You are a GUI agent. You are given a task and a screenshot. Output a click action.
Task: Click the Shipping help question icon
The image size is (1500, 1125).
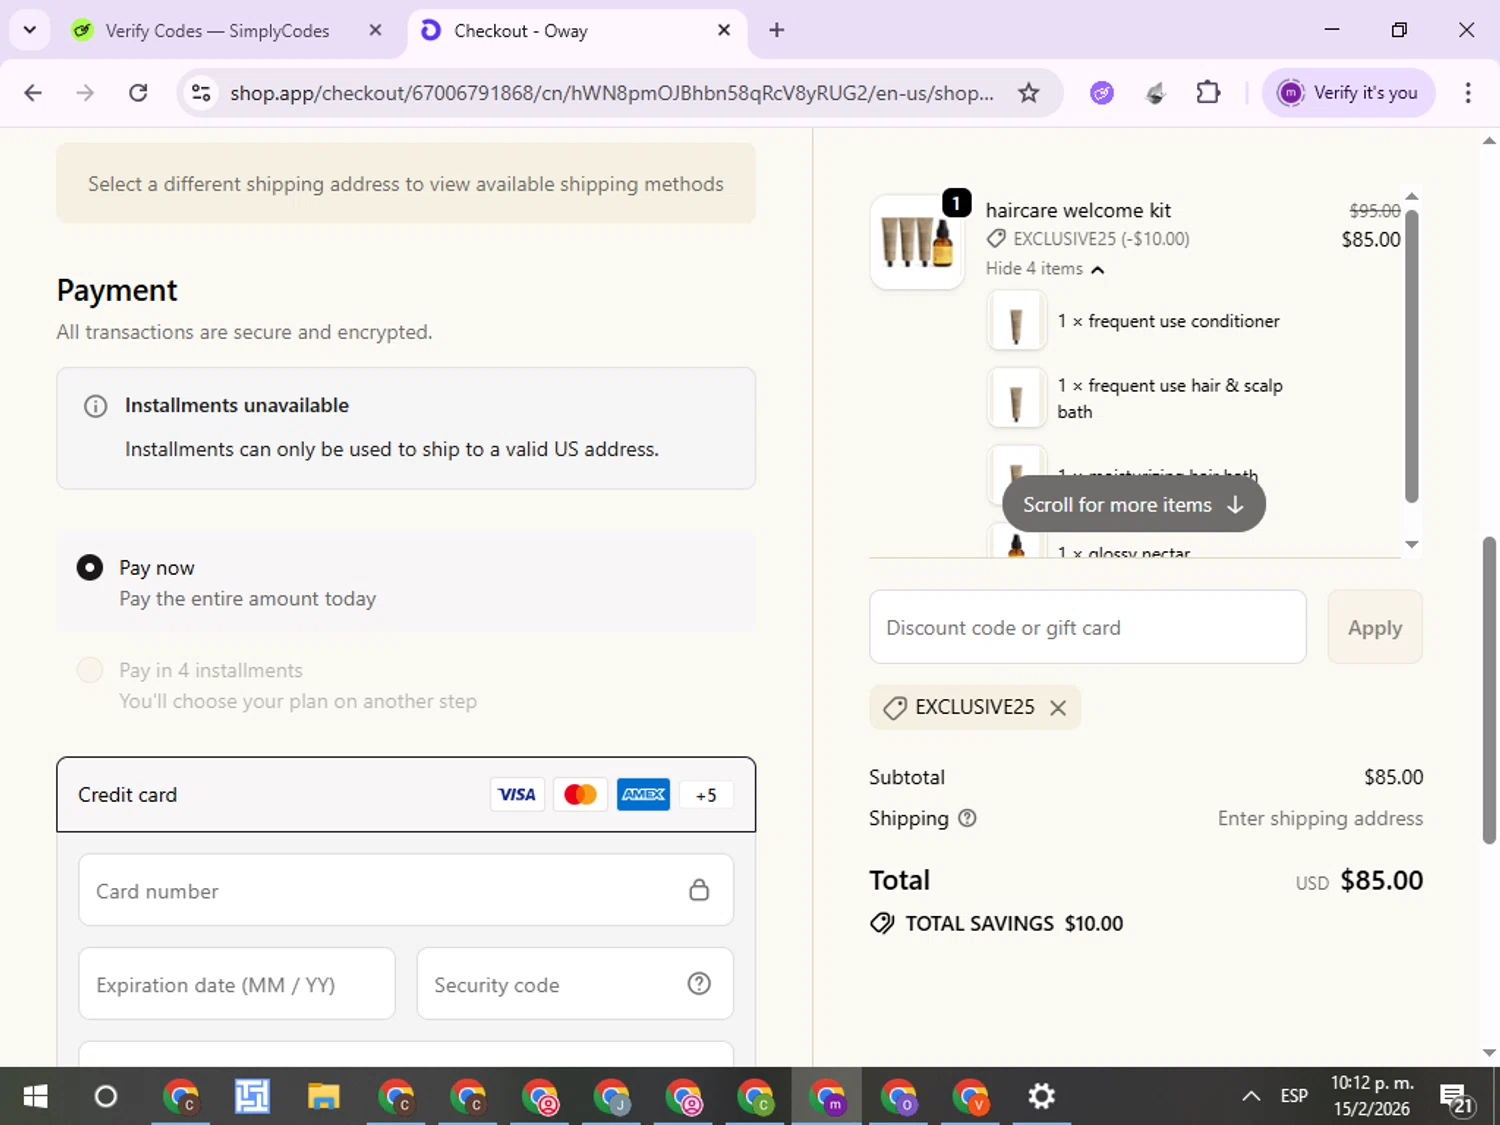pos(967,818)
